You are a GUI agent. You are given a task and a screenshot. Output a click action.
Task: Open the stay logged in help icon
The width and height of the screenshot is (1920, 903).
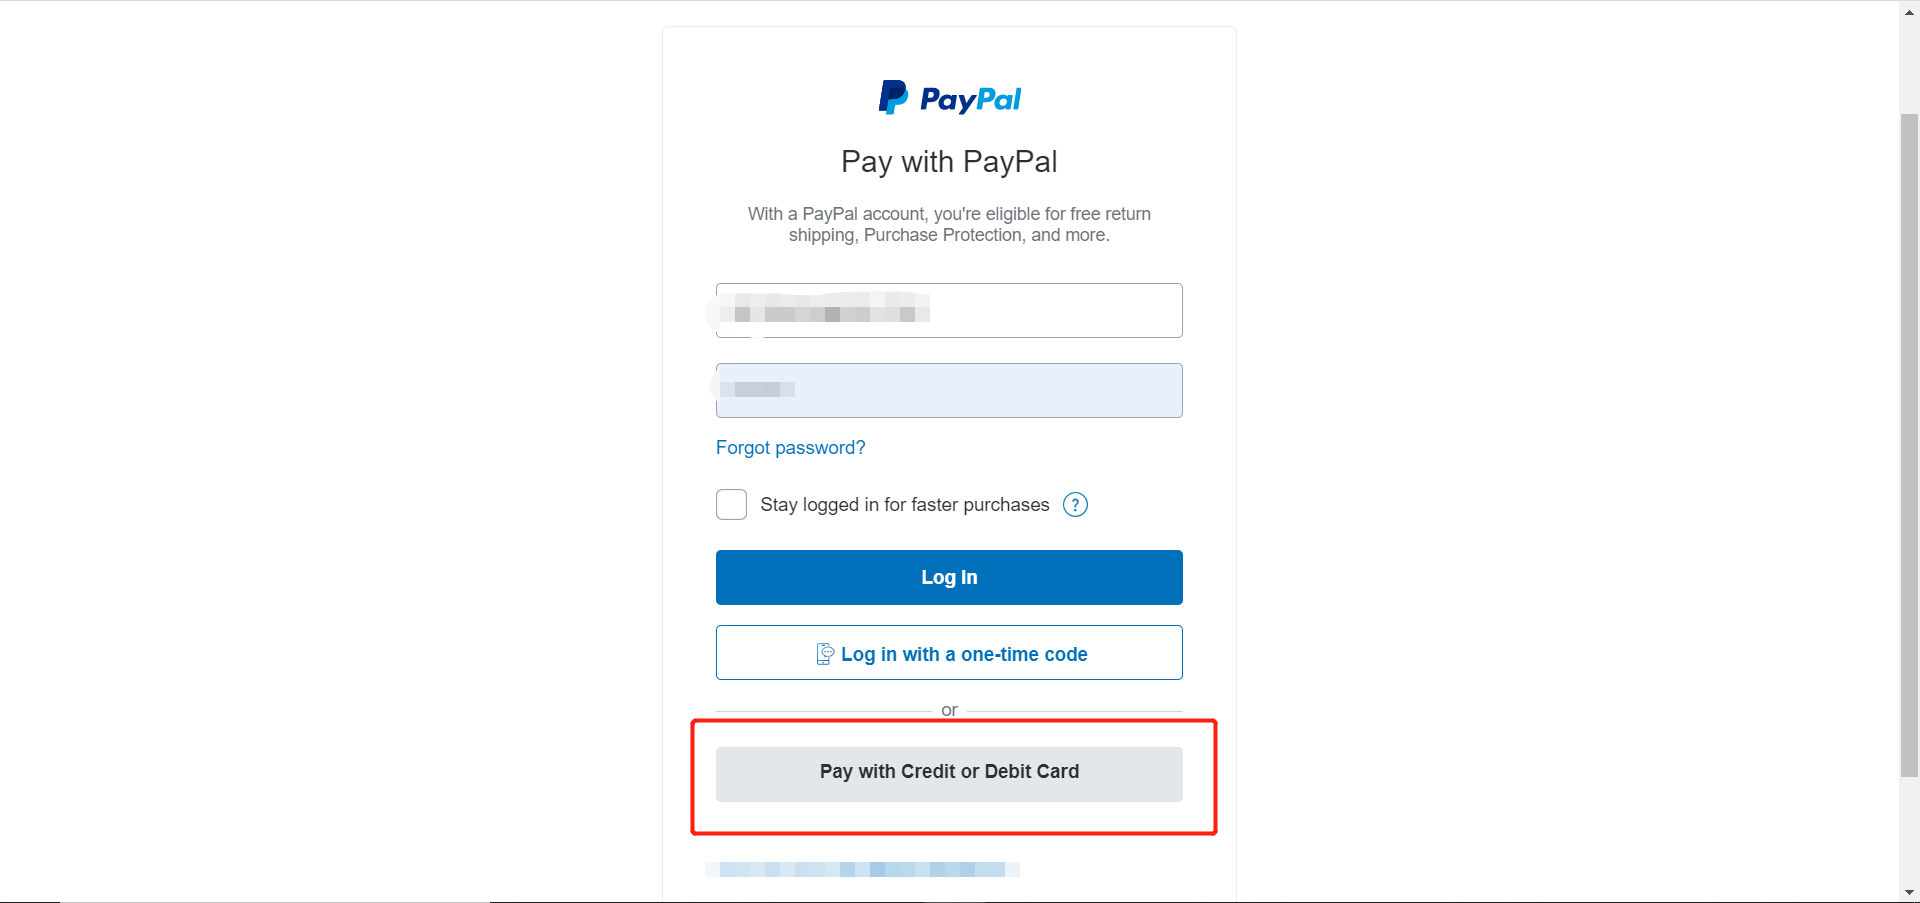[x=1075, y=505]
